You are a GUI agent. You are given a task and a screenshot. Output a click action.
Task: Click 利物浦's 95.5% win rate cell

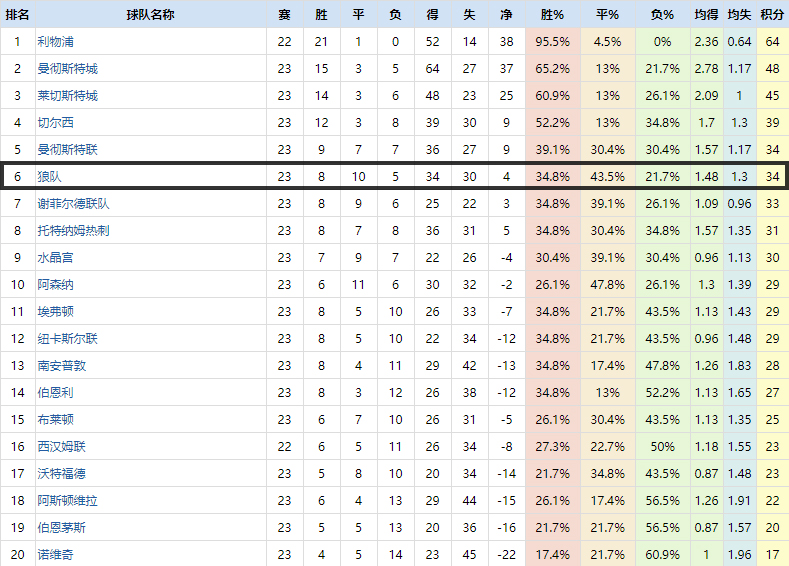point(552,42)
